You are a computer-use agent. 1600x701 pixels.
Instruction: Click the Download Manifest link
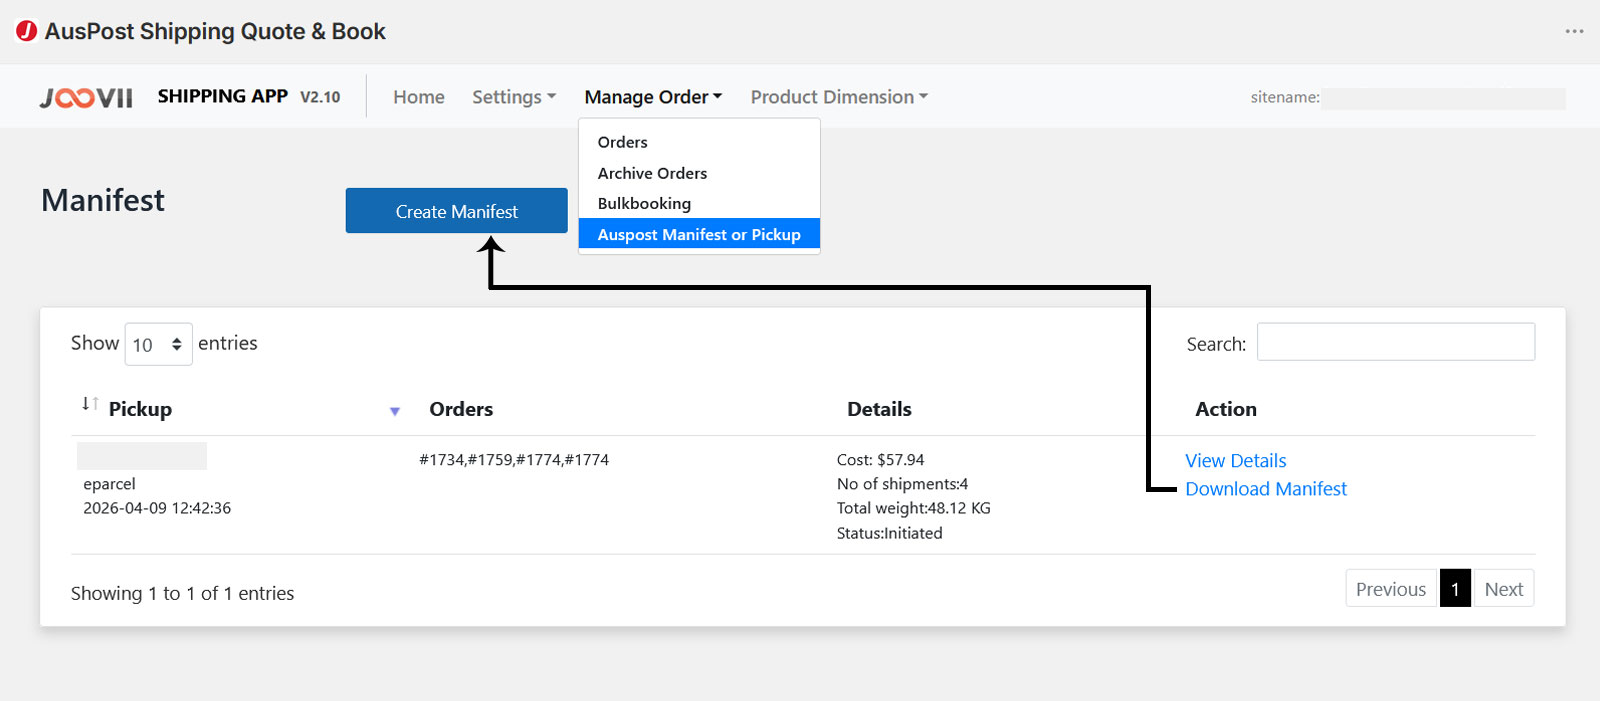coord(1266,489)
